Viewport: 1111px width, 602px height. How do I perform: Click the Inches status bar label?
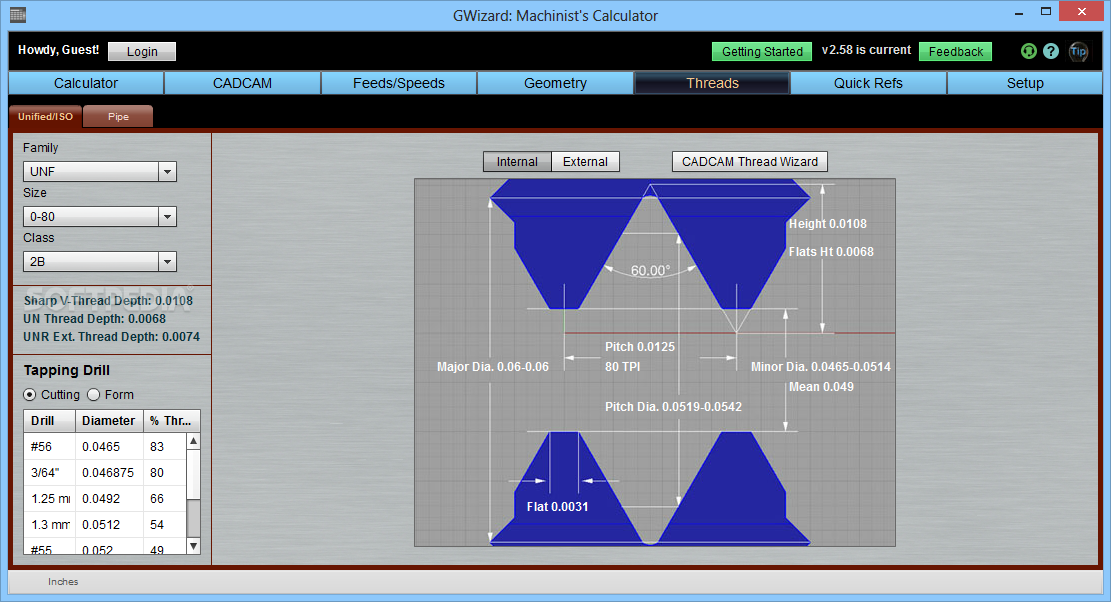pos(63,581)
